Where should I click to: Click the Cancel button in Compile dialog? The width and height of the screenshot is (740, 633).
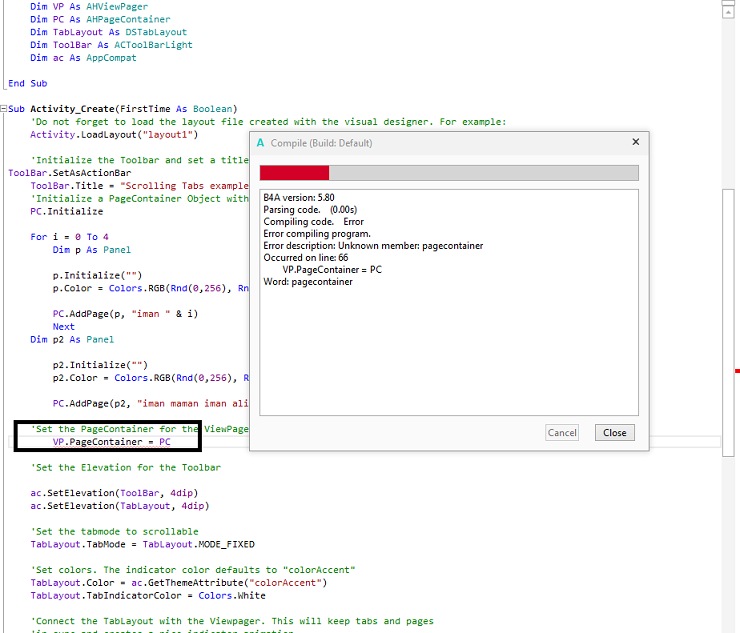pos(562,433)
